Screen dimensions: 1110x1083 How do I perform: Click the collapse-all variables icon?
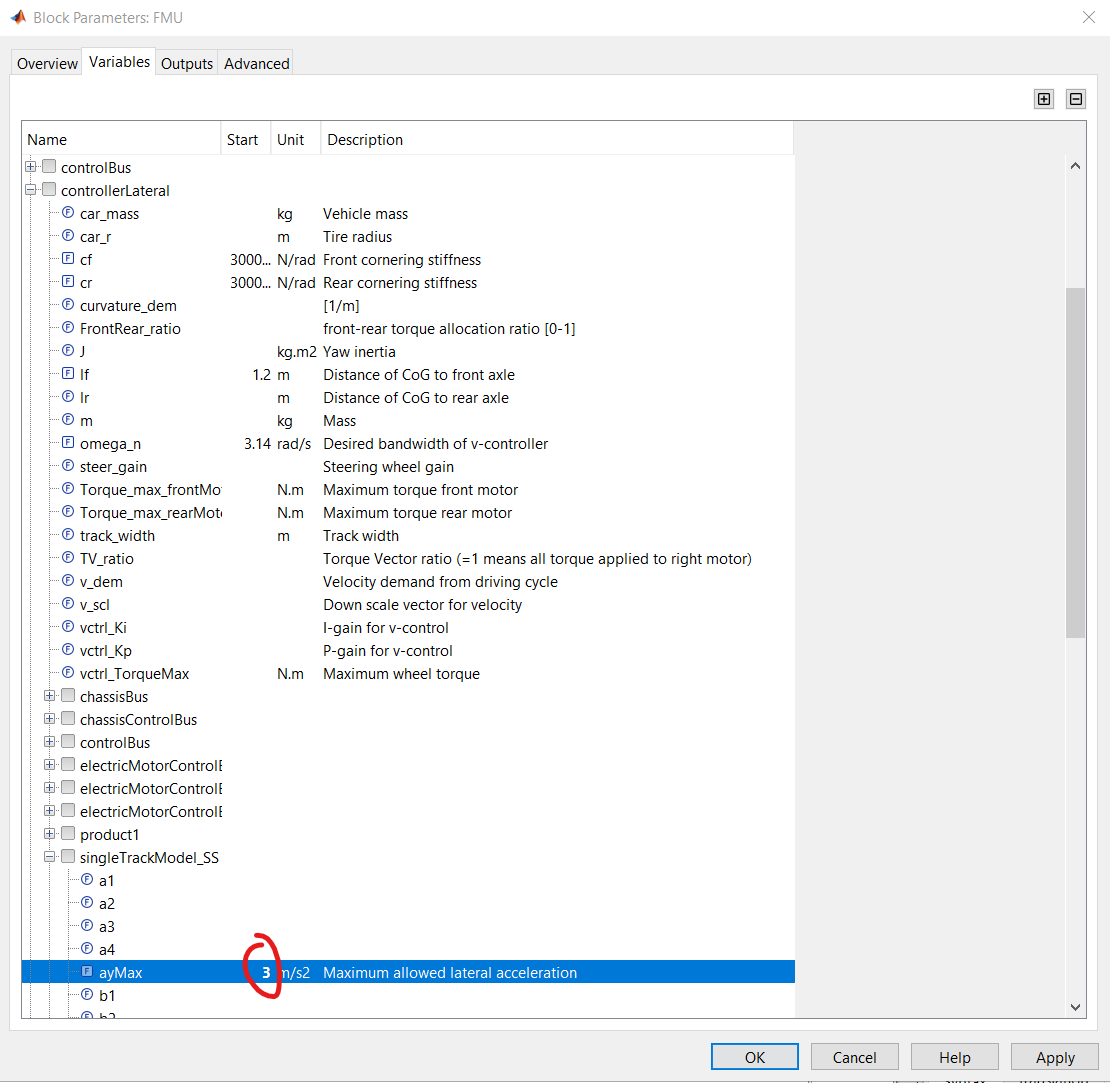click(x=1075, y=98)
